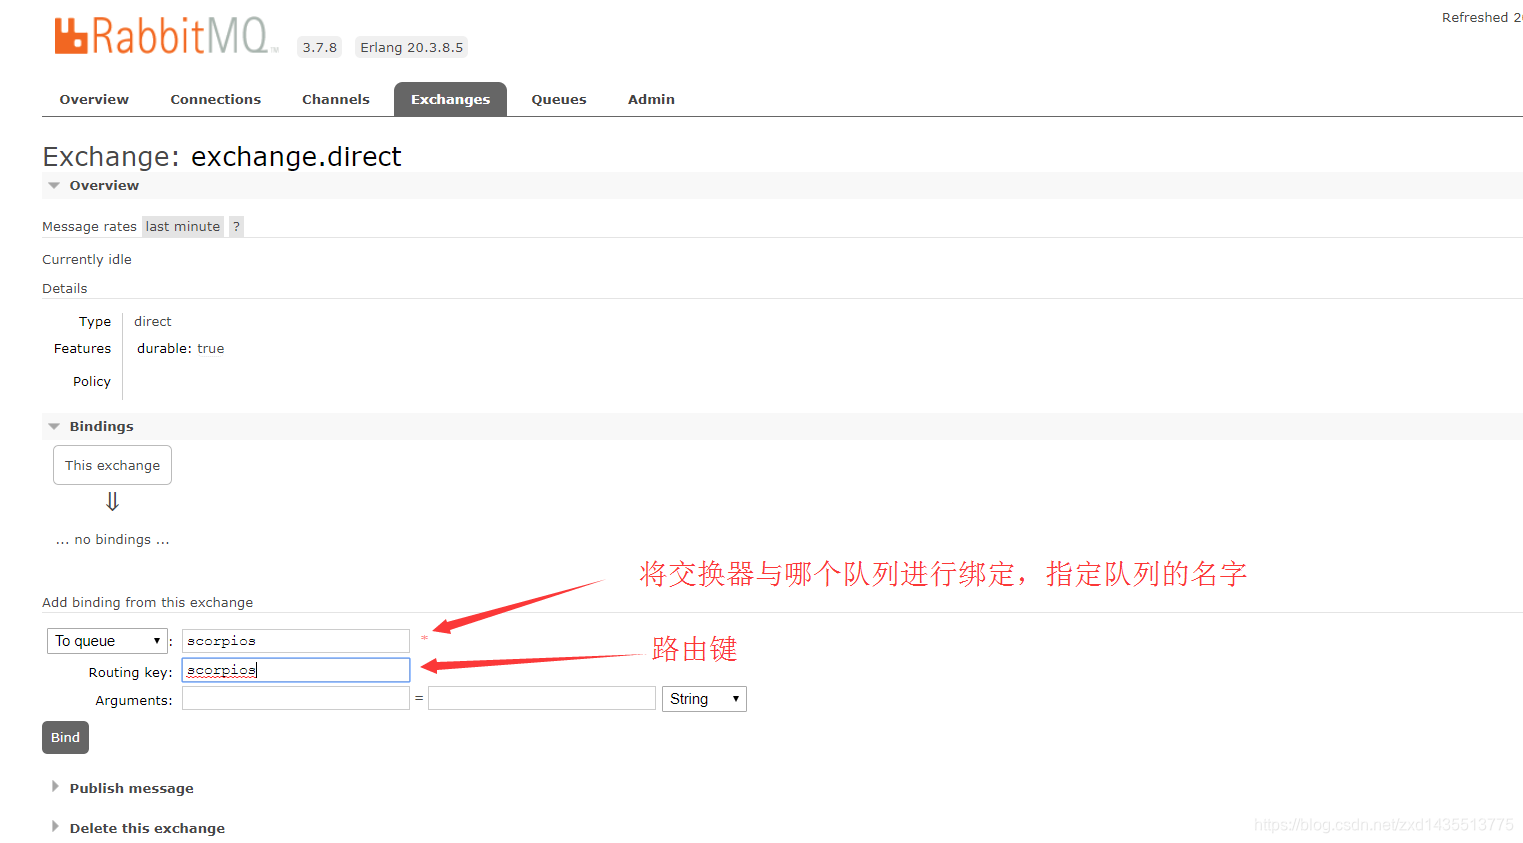Go to the Channels tab
This screenshot has width=1523, height=843.
coord(336,99)
